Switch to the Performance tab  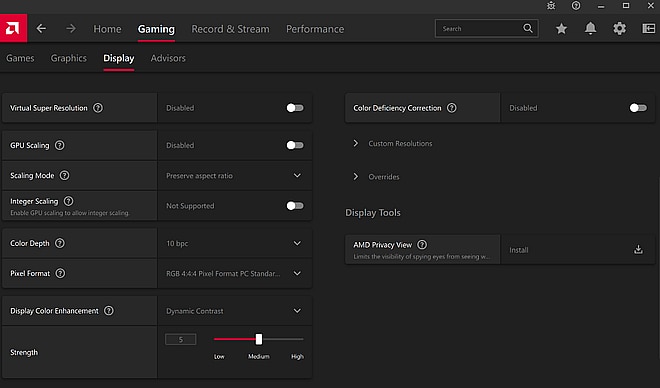pyautogui.click(x=315, y=29)
